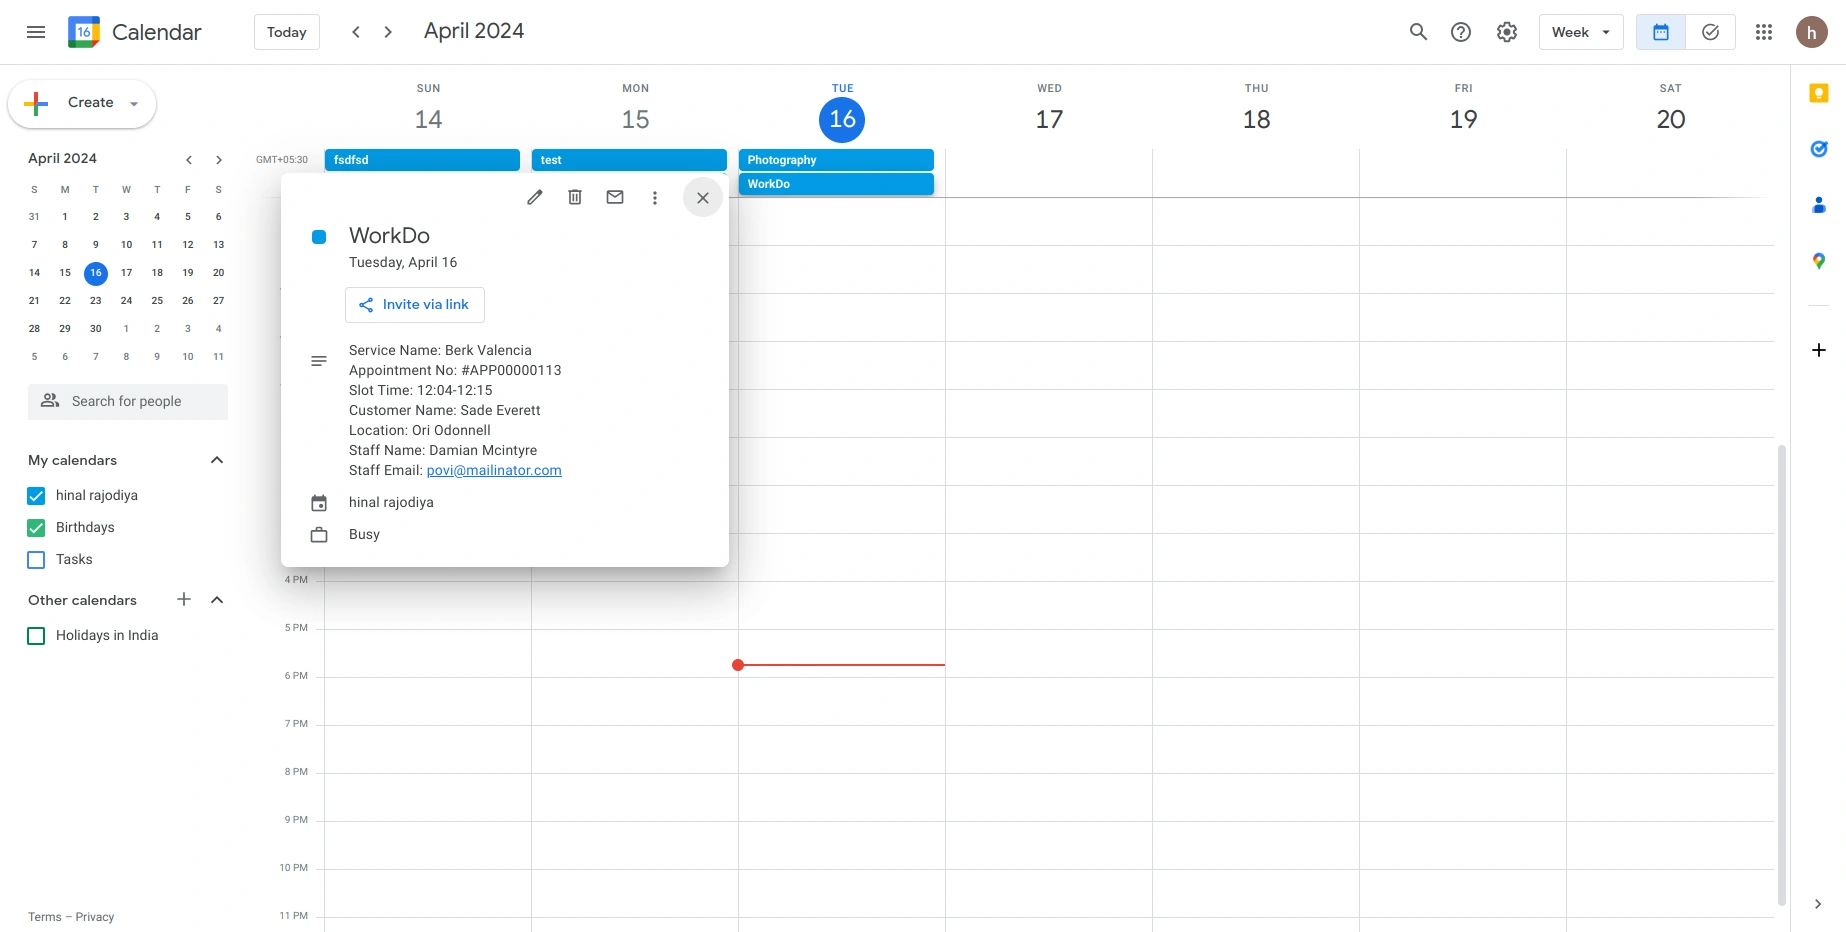
Task: Click the WorkDo event color square
Action: (x=319, y=236)
